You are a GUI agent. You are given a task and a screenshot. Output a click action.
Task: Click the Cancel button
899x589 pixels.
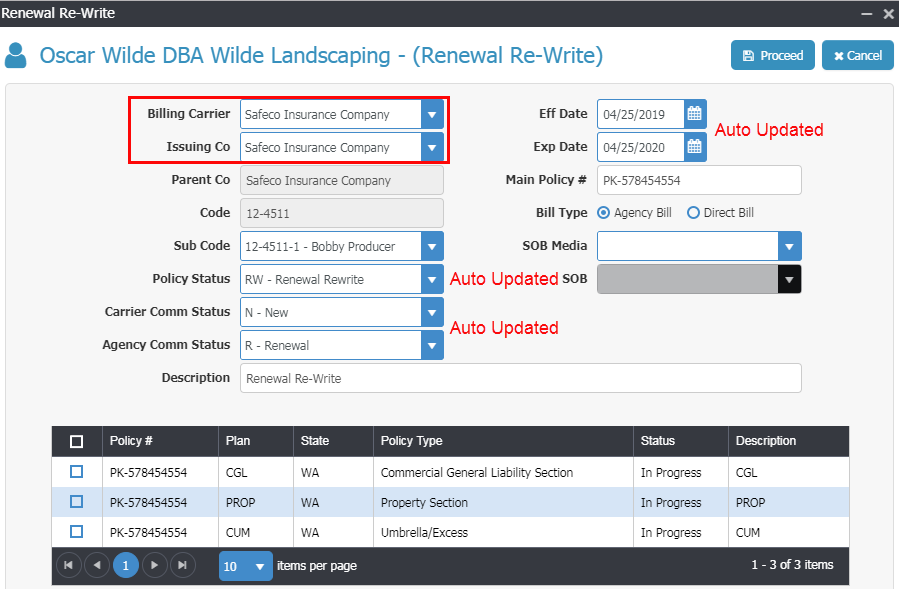click(858, 56)
